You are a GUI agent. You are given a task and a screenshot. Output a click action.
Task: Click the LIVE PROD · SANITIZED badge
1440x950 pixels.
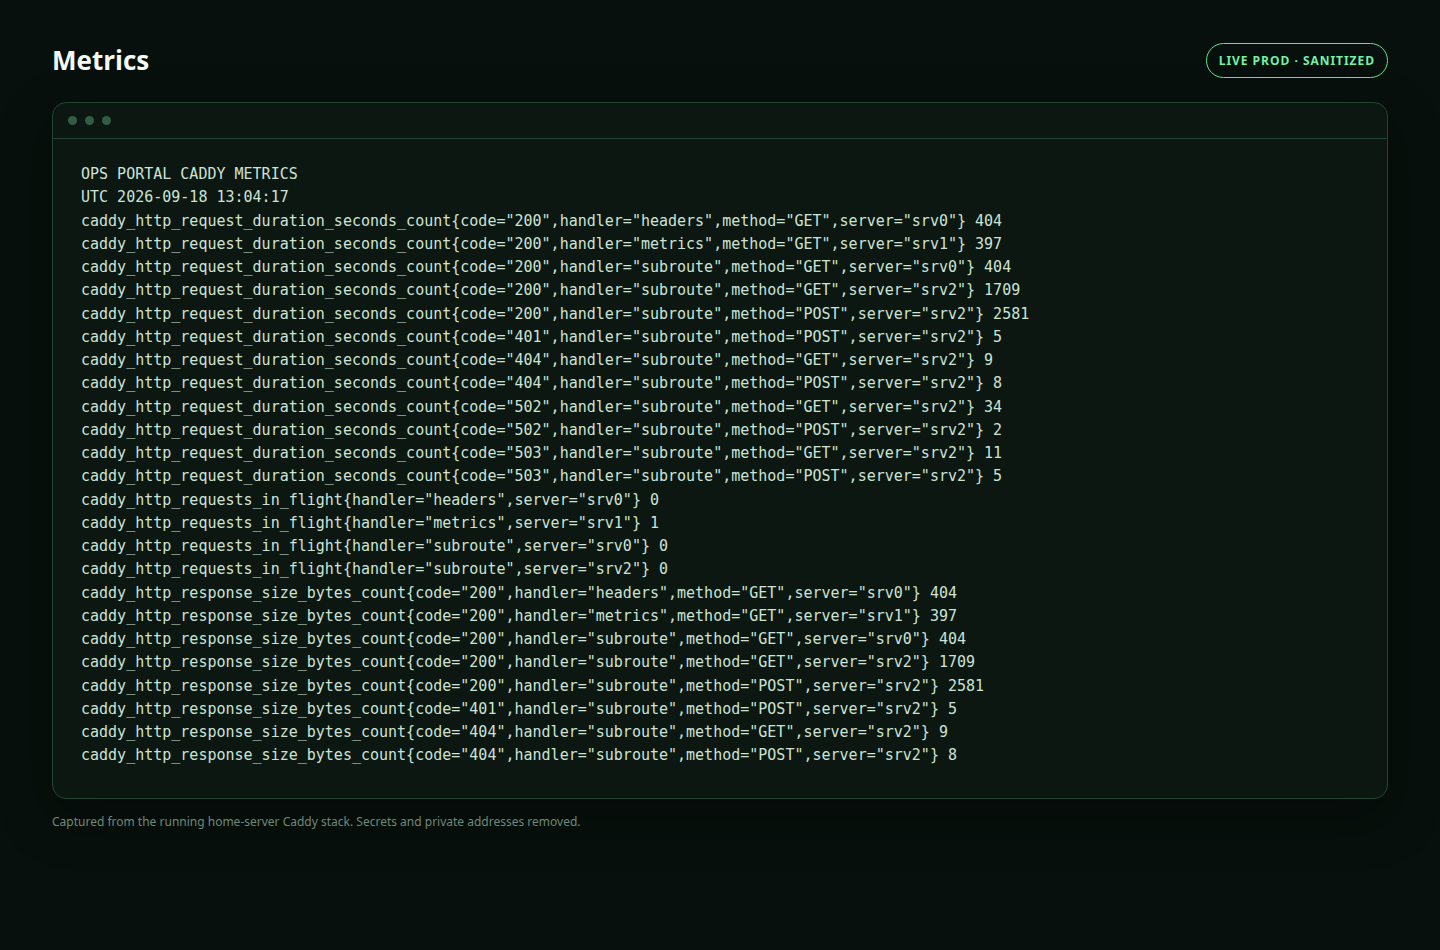click(1296, 60)
